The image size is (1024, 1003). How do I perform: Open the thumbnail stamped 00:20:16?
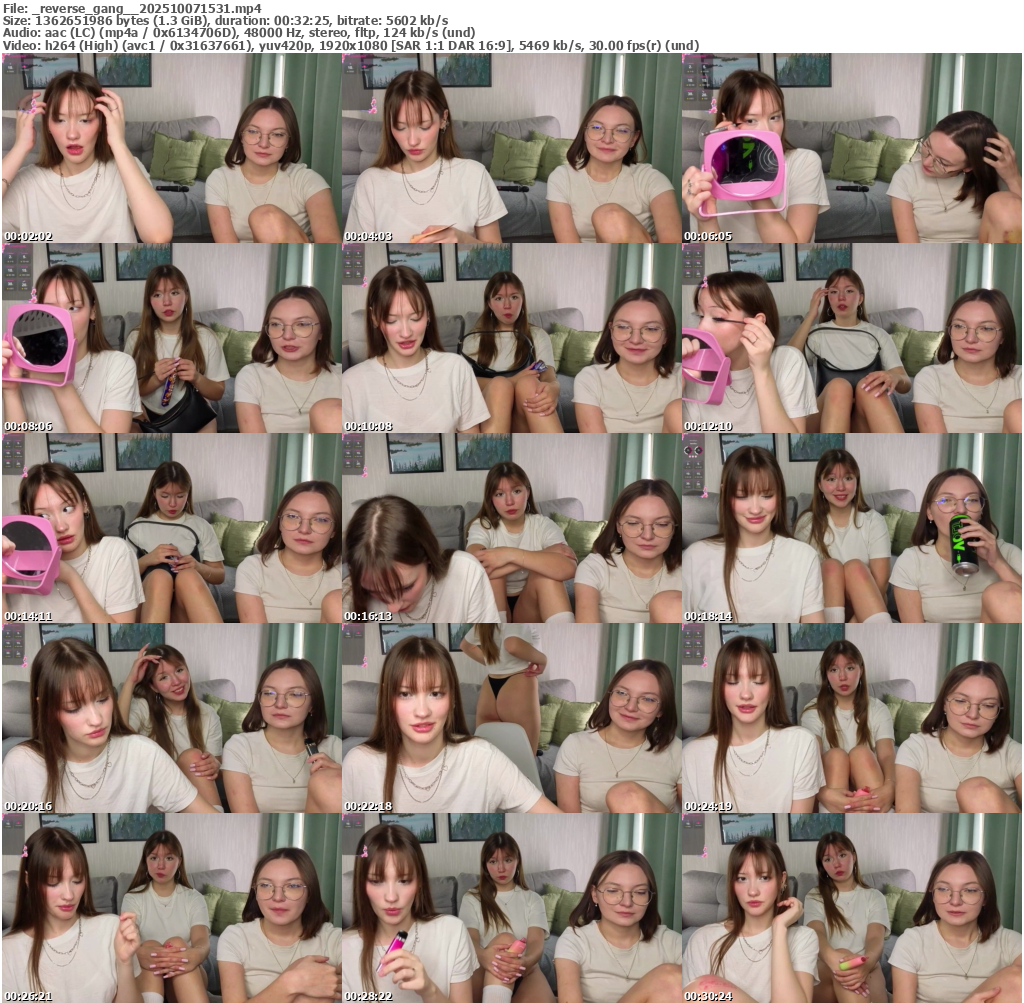tap(172, 718)
